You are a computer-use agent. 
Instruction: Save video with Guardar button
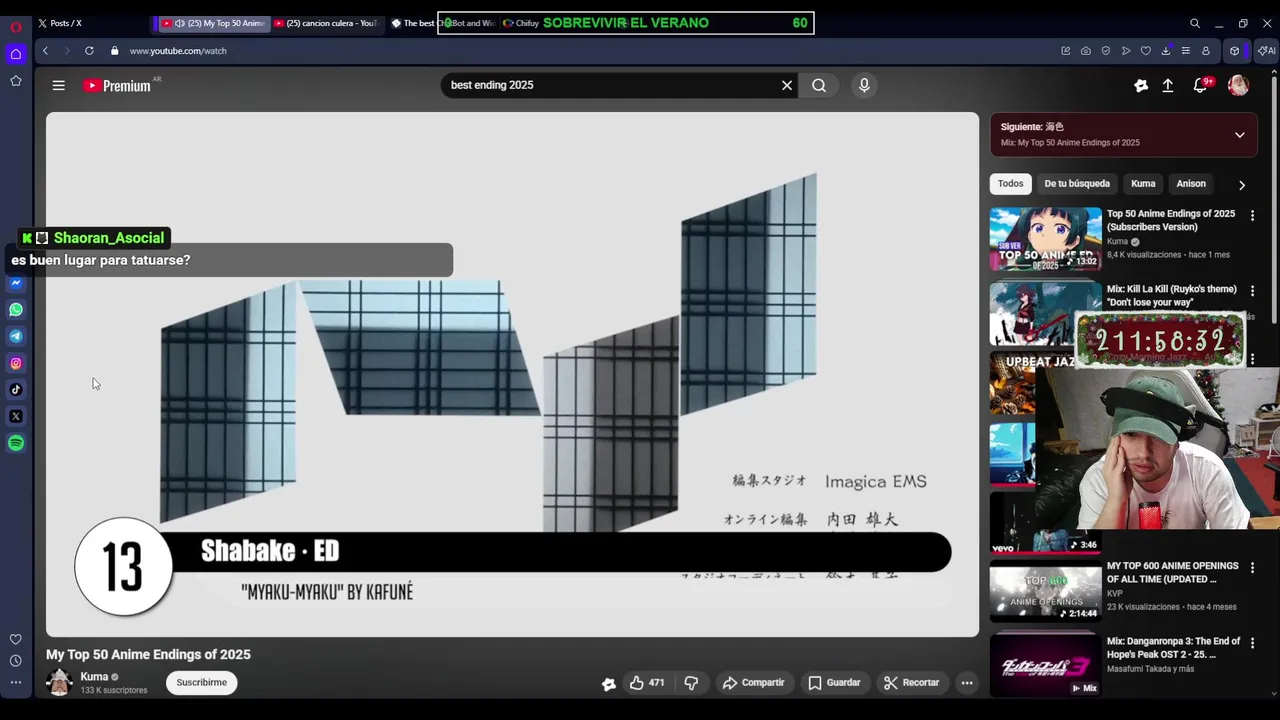834,683
